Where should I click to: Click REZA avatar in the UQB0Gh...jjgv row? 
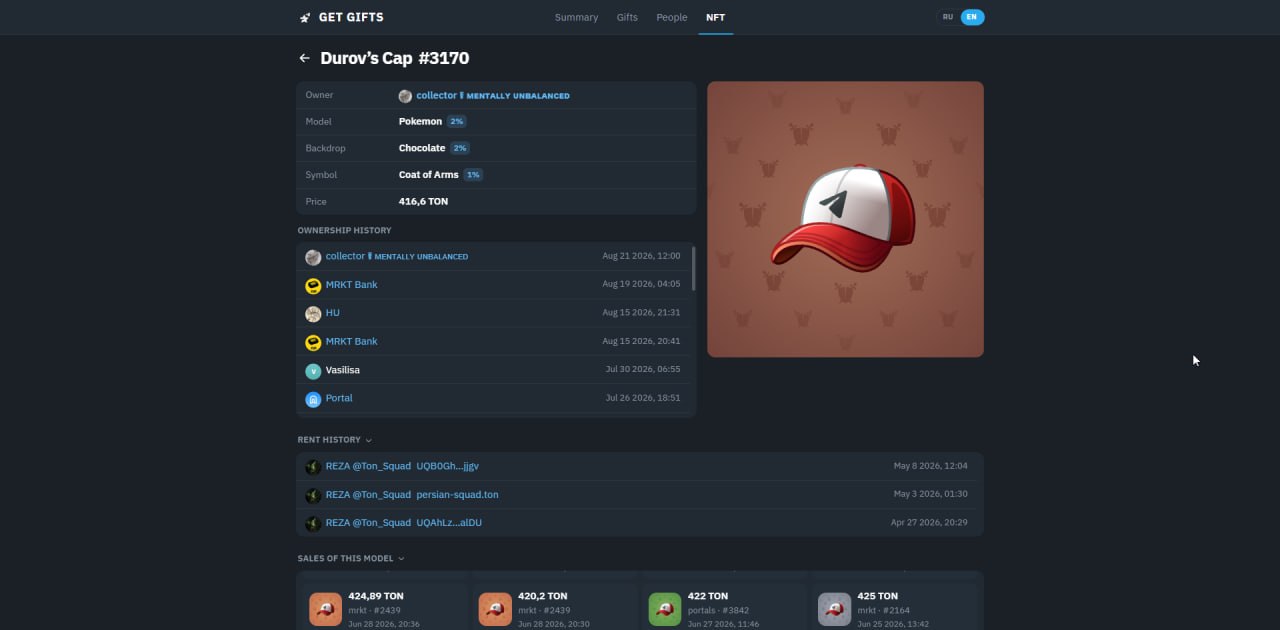[313, 467]
